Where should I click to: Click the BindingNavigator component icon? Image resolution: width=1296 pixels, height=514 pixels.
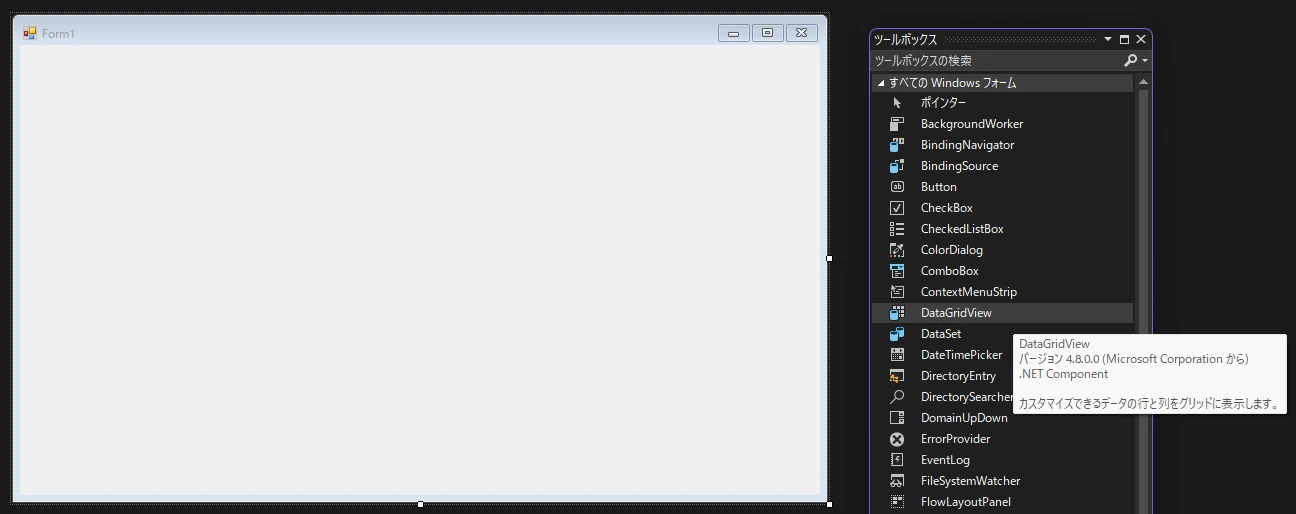(x=897, y=145)
